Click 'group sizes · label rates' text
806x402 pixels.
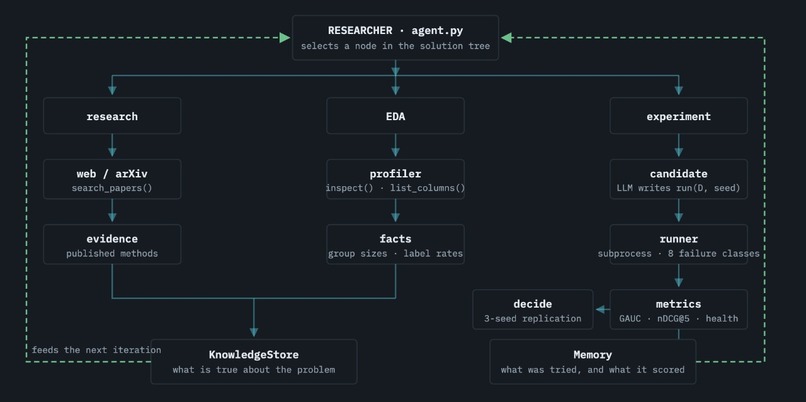tap(395, 253)
